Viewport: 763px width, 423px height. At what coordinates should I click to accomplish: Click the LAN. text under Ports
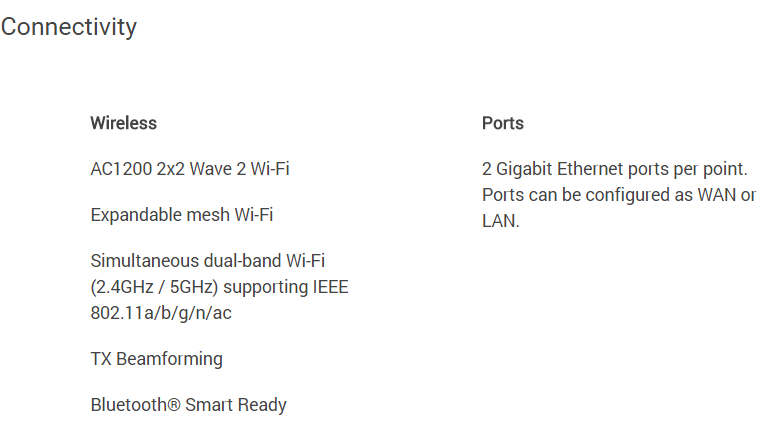pos(501,221)
